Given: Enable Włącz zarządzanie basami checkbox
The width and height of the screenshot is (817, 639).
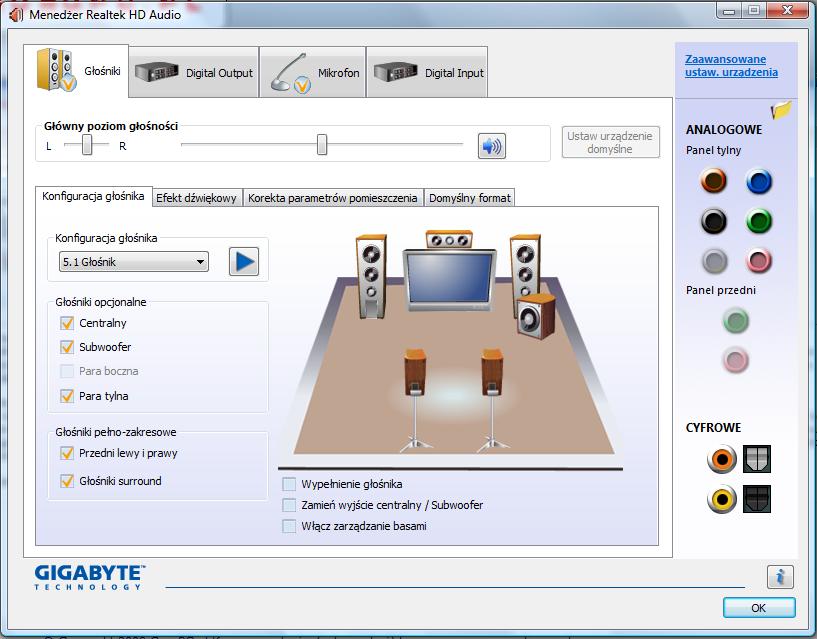Looking at the screenshot, I should 289,526.
